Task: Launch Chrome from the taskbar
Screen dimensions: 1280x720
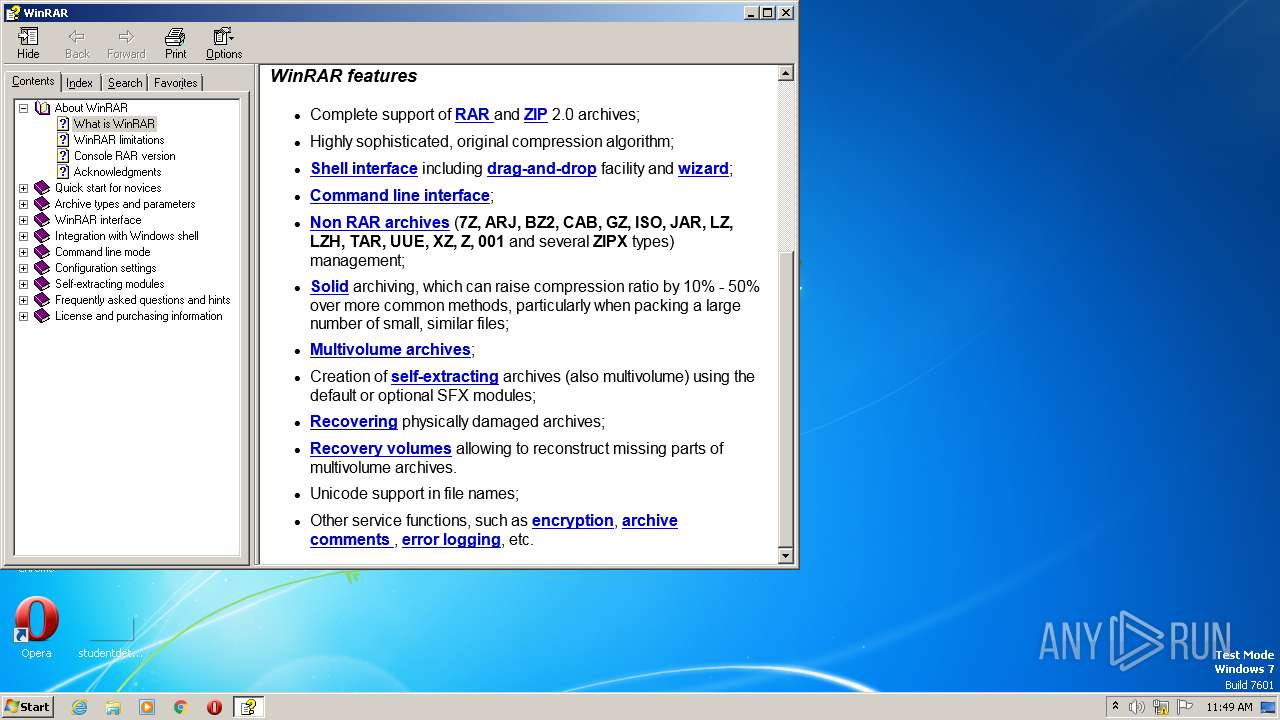Action: click(181, 707)
